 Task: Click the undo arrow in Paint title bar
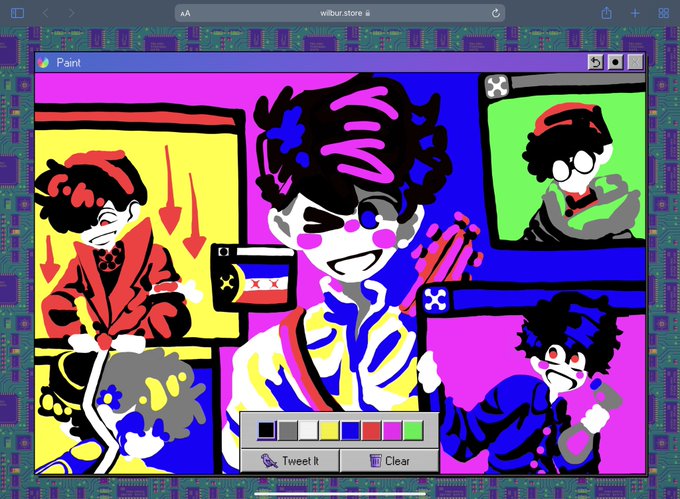[595, 62]
